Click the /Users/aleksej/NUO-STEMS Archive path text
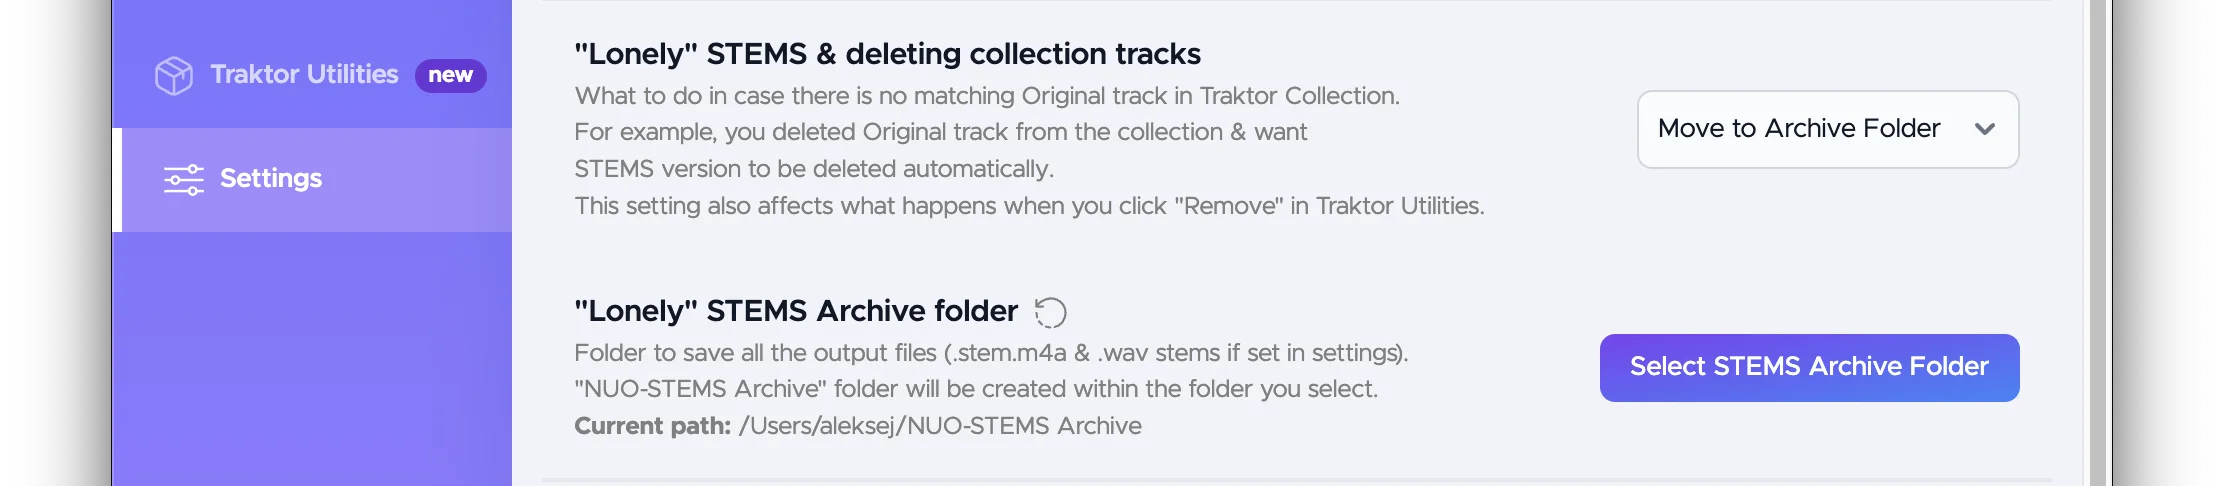2224x486 pixels. pos(940,426)
